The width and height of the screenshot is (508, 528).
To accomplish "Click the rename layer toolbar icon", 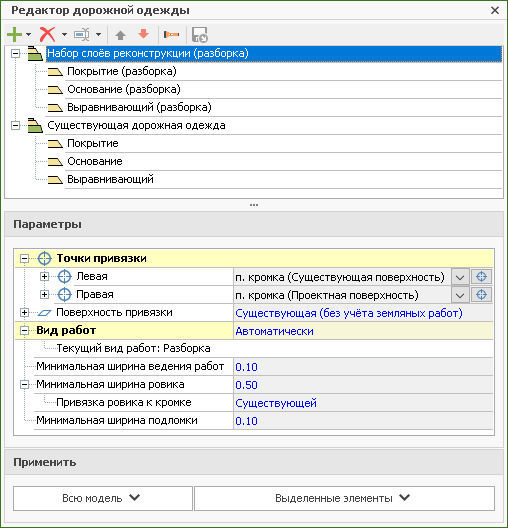I will point(82,34).
